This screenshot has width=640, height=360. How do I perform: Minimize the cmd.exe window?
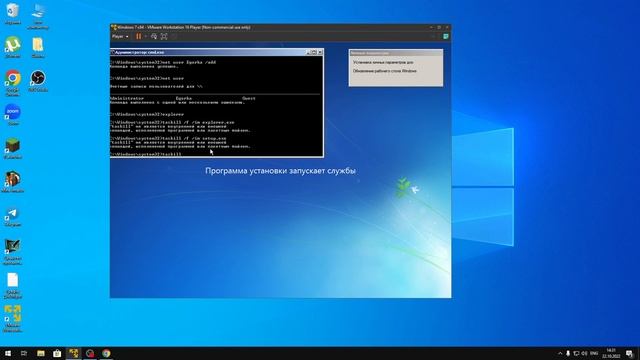point(308,52)
